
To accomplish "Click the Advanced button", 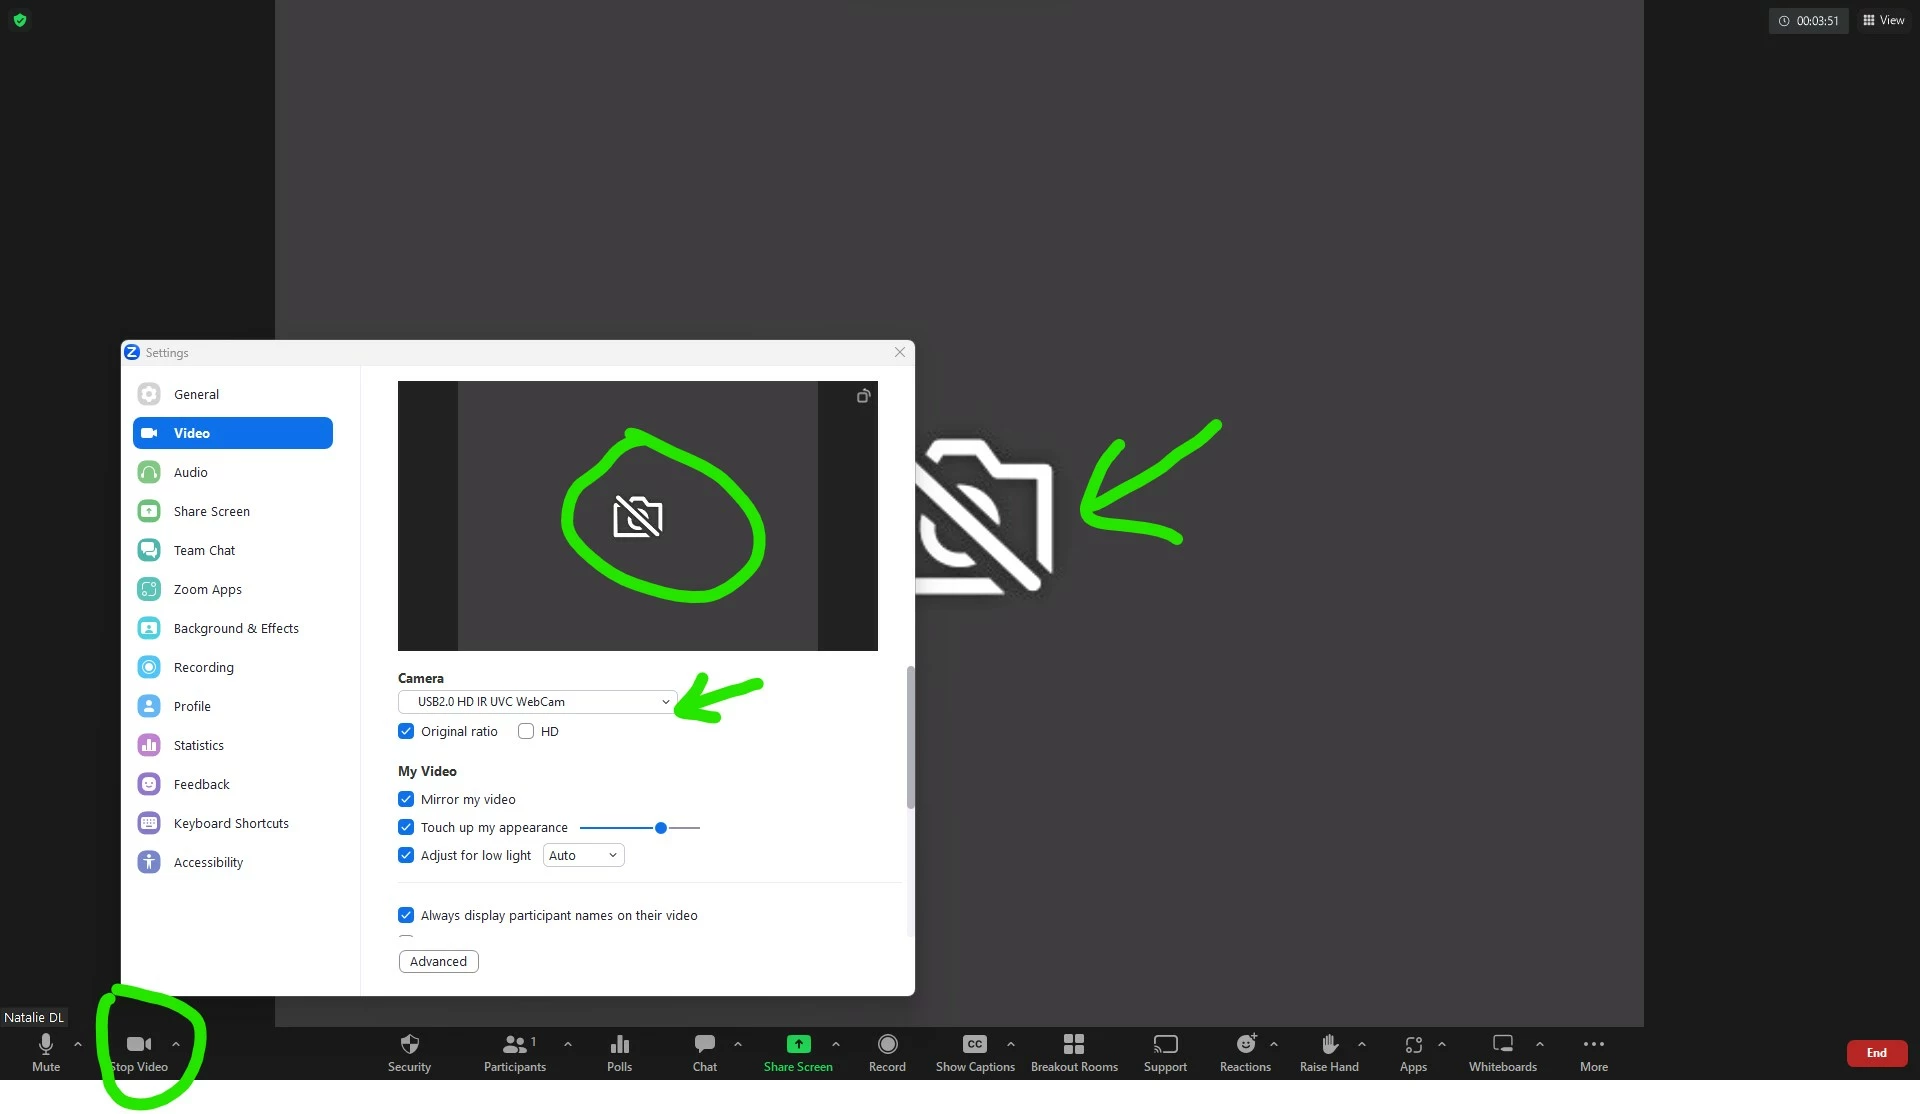I will point(438,962).
